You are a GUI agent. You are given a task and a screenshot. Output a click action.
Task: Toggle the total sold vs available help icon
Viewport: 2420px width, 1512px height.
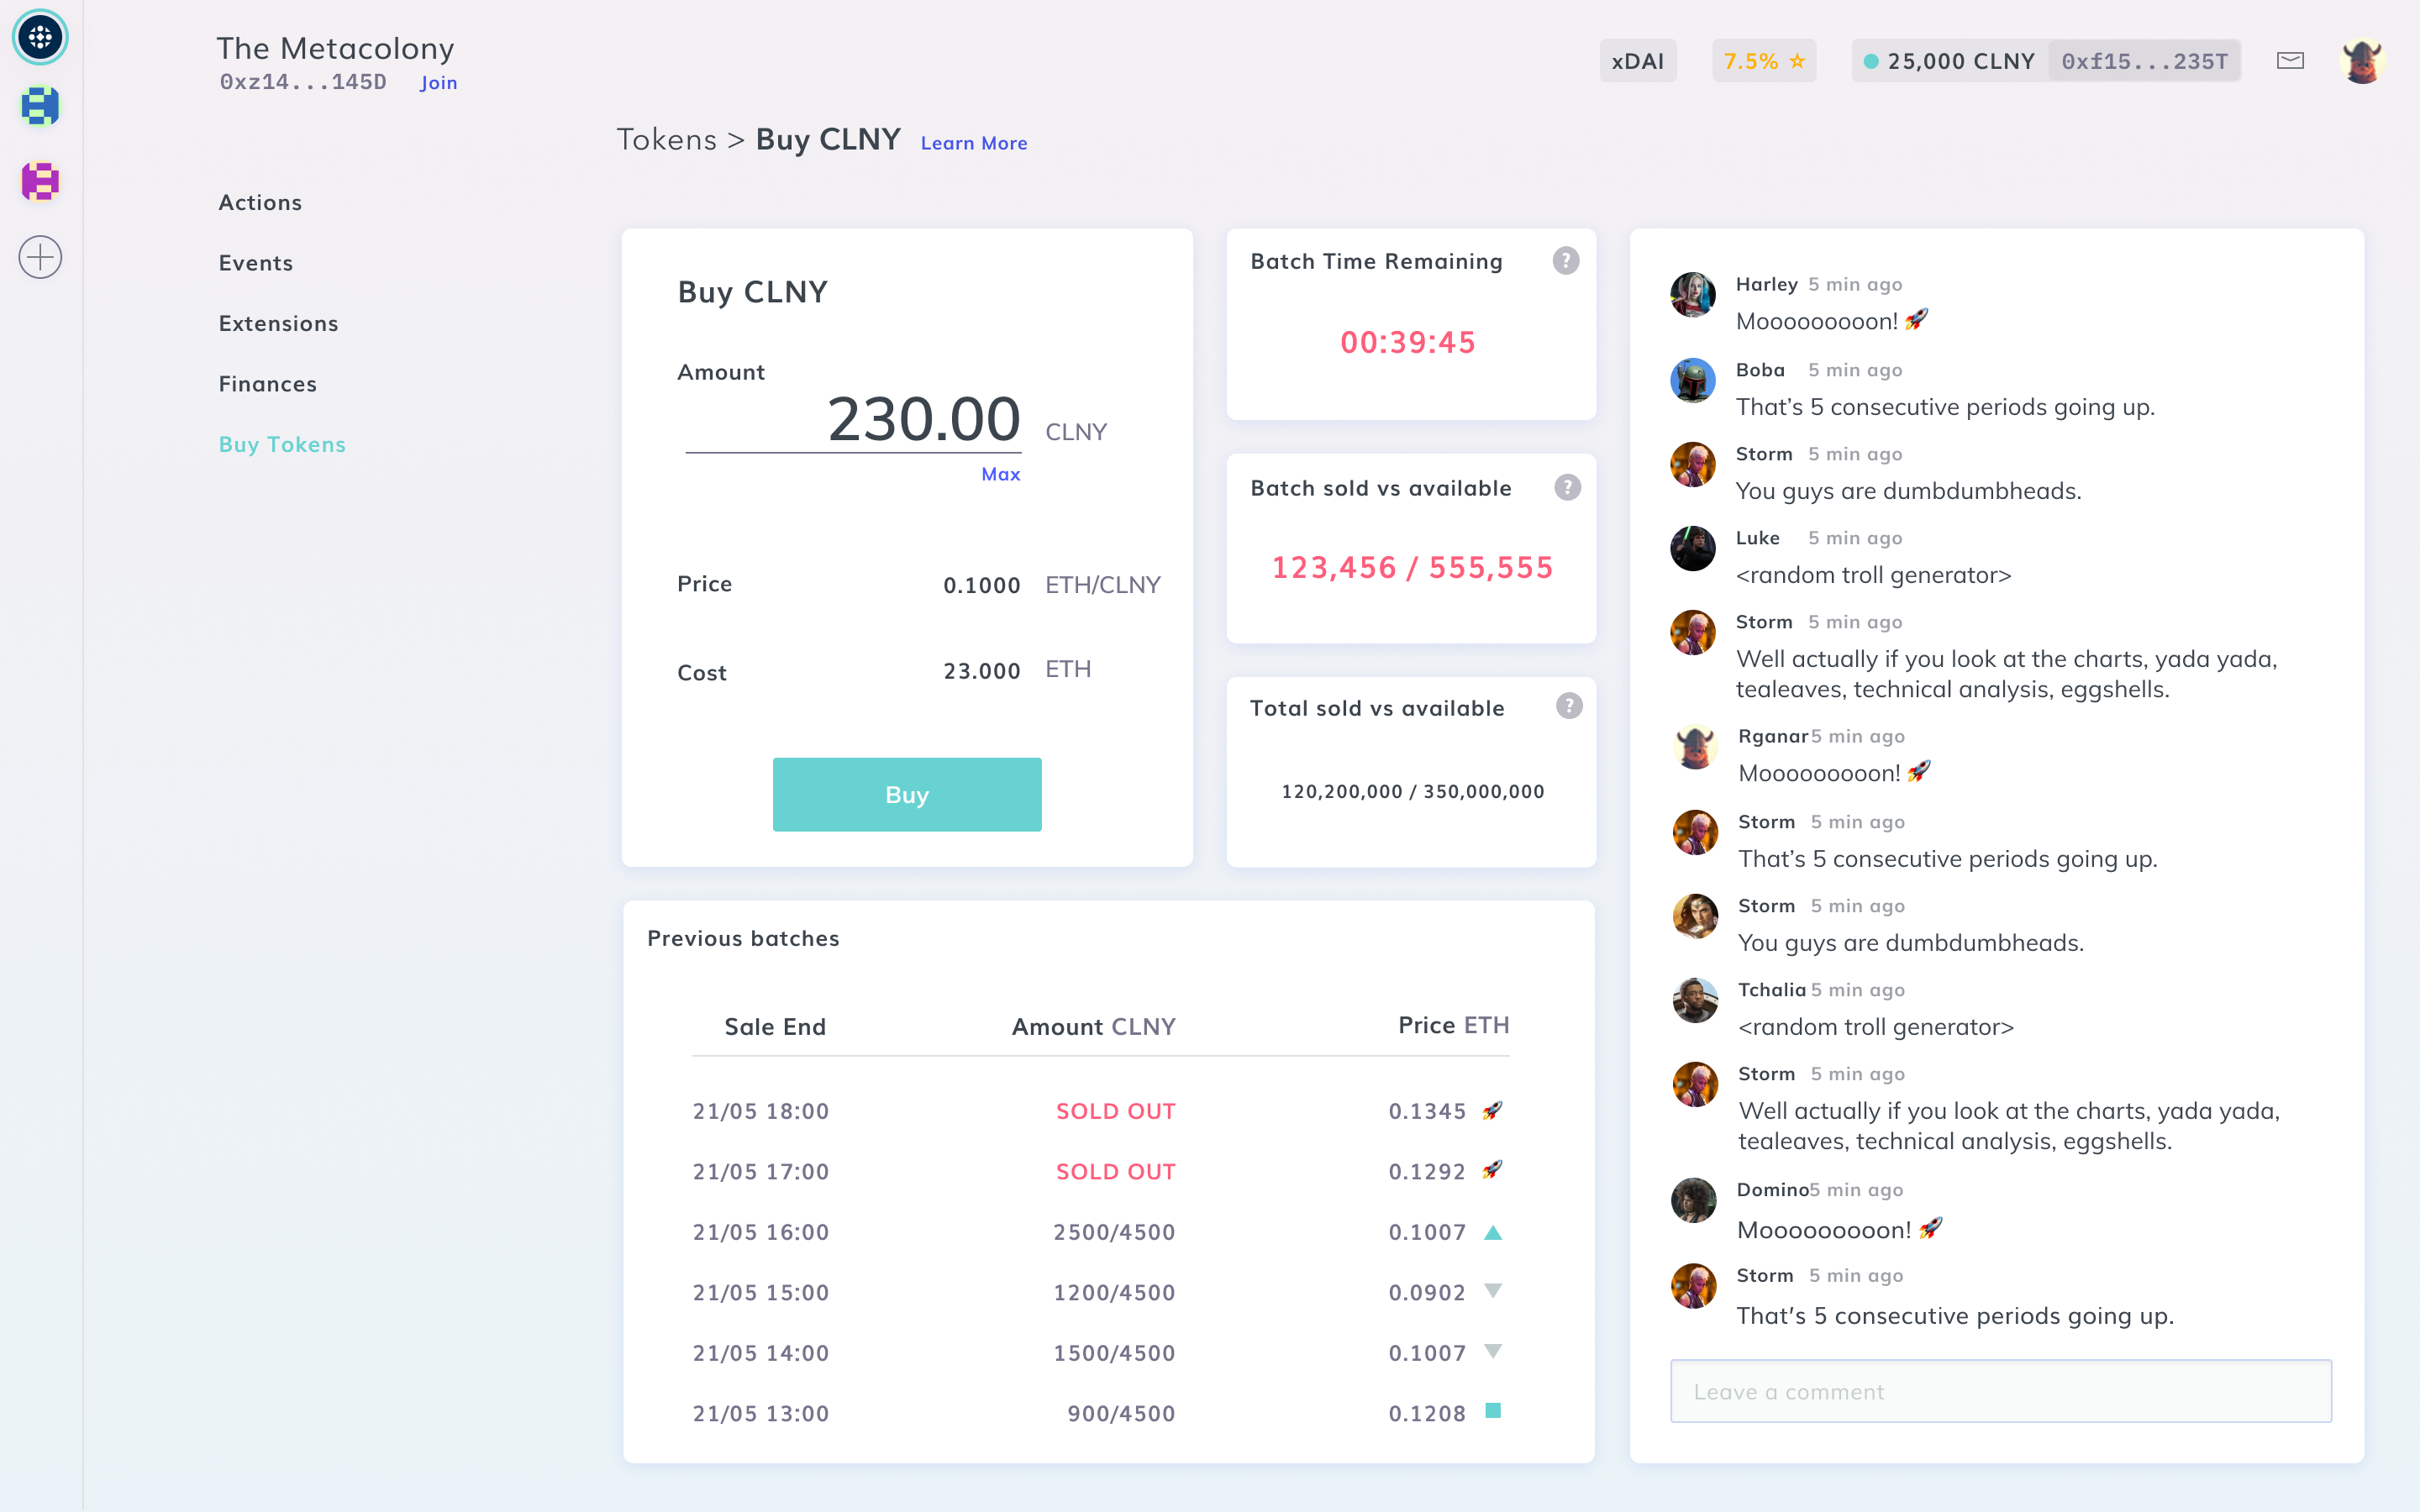[1566, 706]
